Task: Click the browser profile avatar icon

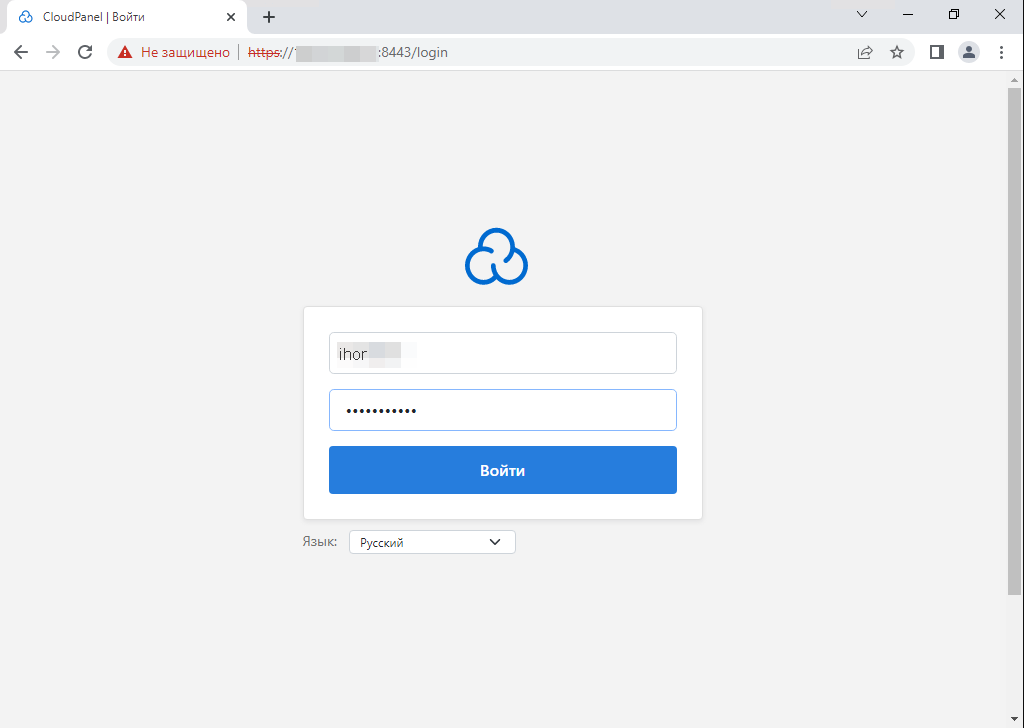Action: (969, 52)
